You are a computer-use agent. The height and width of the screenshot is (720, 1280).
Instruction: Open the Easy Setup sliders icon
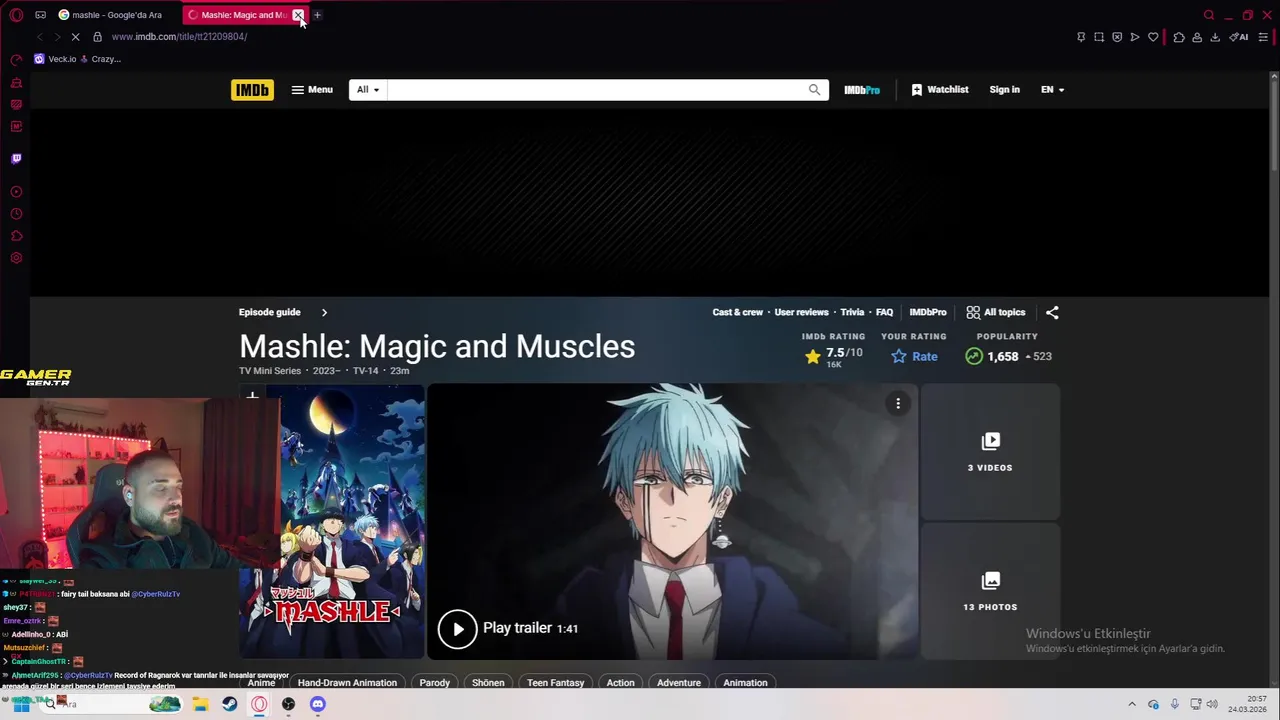coord(1263,37)
